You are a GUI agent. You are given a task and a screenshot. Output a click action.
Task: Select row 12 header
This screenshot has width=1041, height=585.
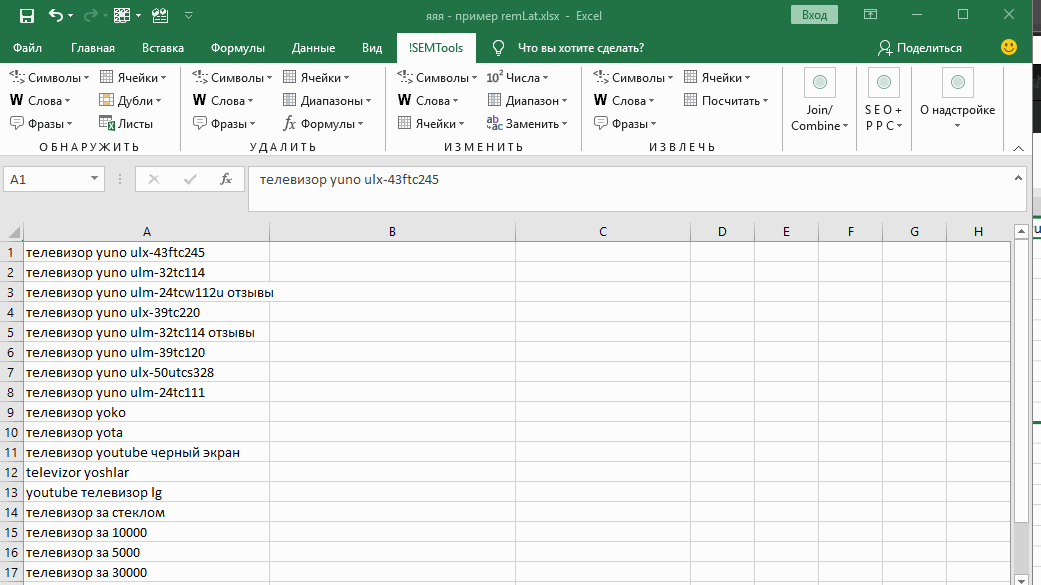11,473
